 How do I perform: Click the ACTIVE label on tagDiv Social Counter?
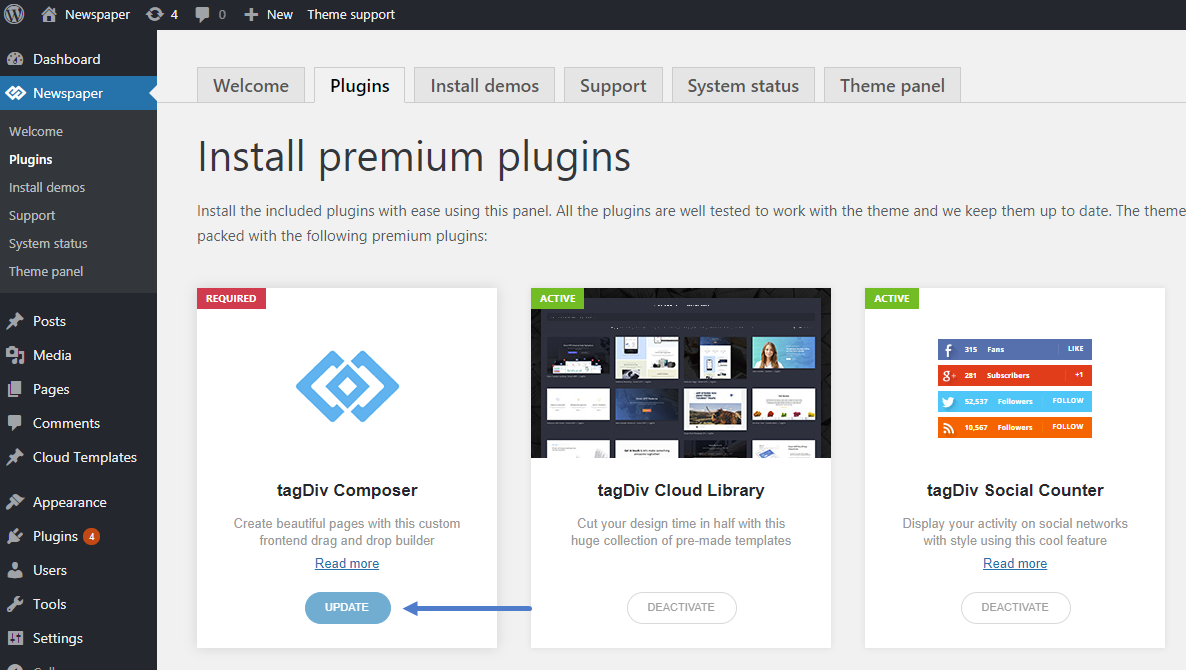click(892, 298)
